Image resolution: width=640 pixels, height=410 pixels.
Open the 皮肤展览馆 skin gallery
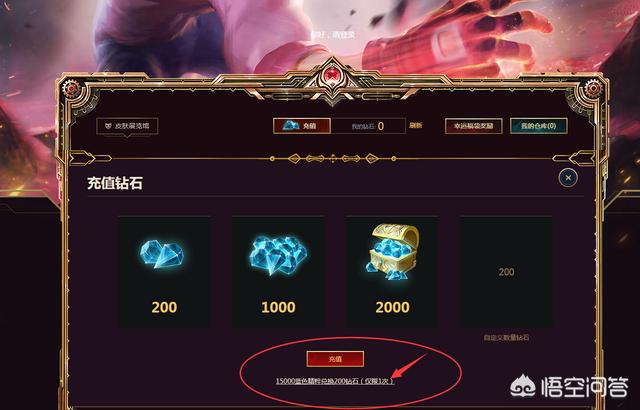point(127,126)
